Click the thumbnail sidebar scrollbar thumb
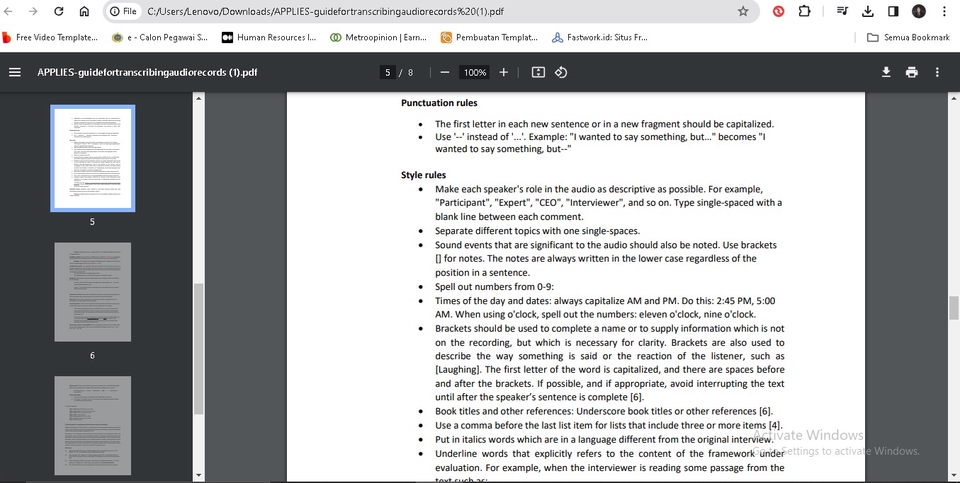The width and height of the screenshot is (960, 483). tap(198, 349)
